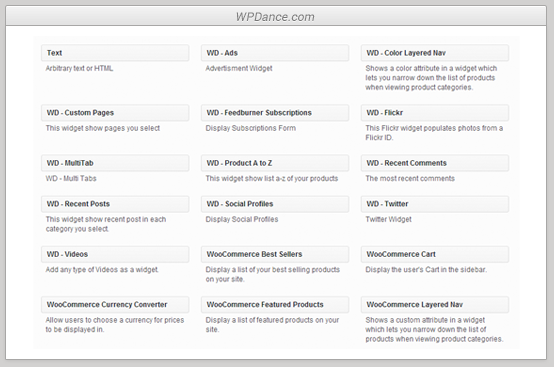The height and width of the screenshot is (367, 554).
Task: Click the 'Display Social Profiles' description
Action: point(242,219)
